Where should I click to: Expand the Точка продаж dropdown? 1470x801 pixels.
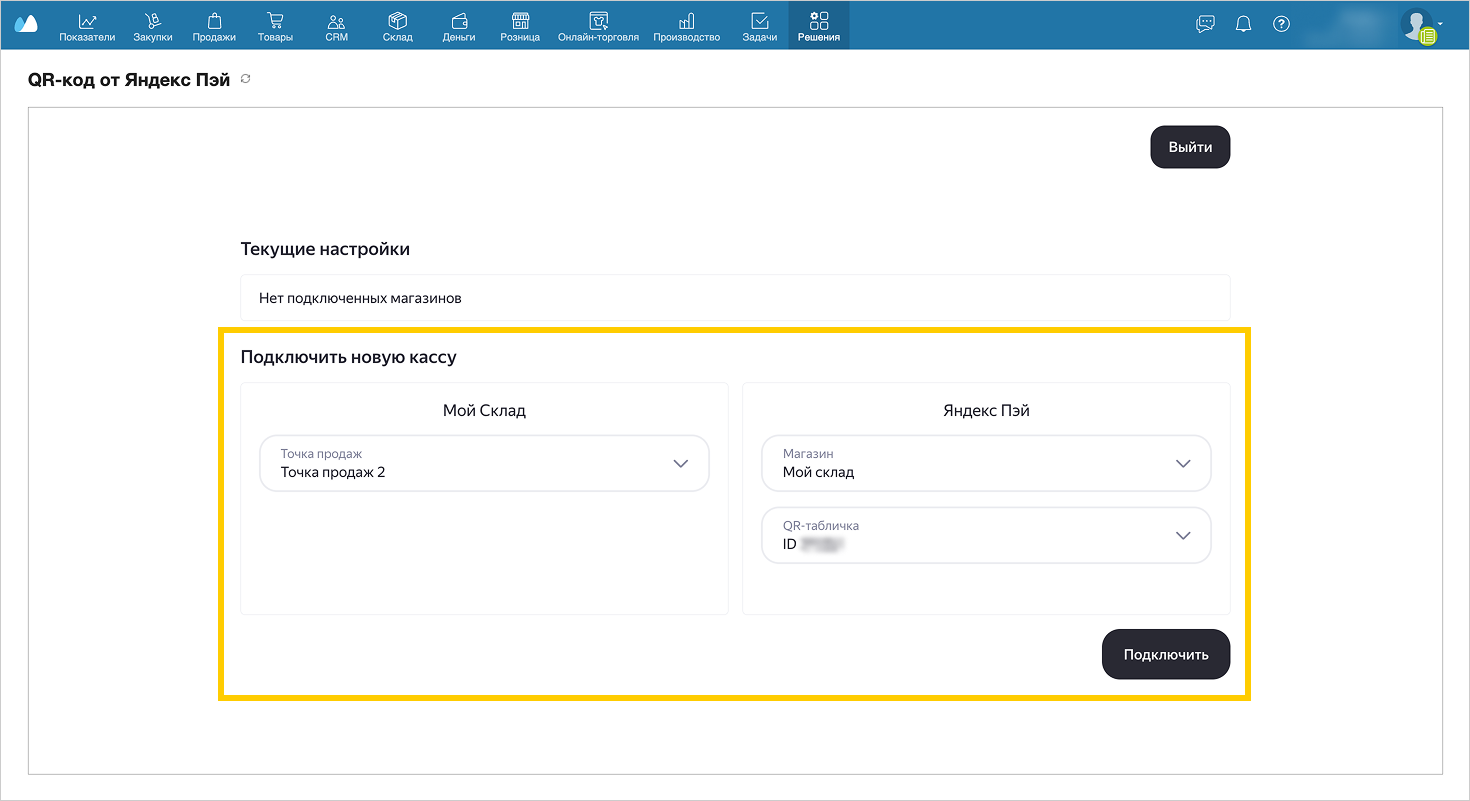(484, 463)
